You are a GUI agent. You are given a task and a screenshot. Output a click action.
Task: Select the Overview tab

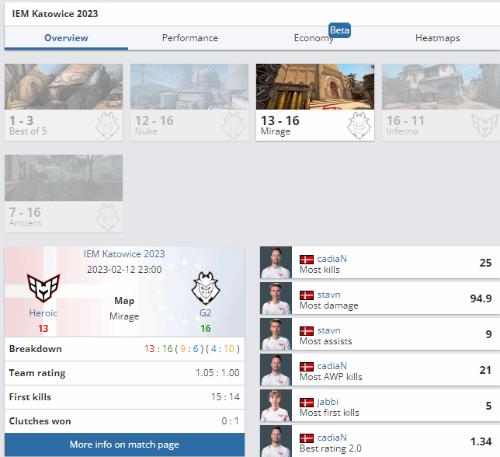pyautogui.click(x=66, y=38)
